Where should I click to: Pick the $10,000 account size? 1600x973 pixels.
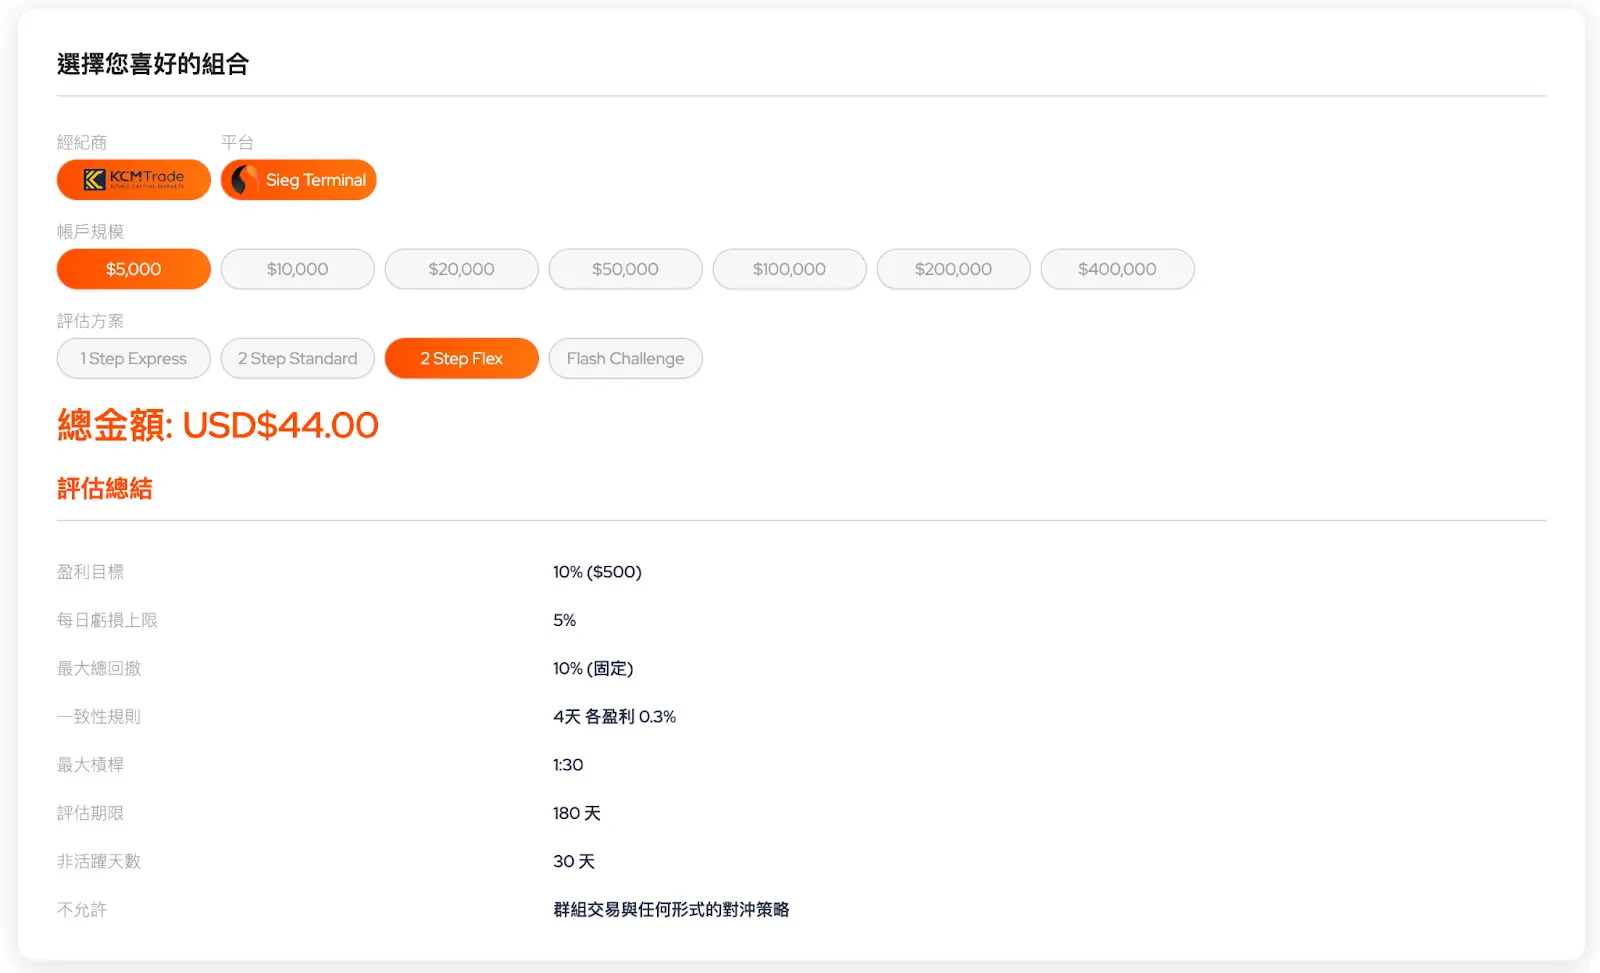click(x=297, y=269)
